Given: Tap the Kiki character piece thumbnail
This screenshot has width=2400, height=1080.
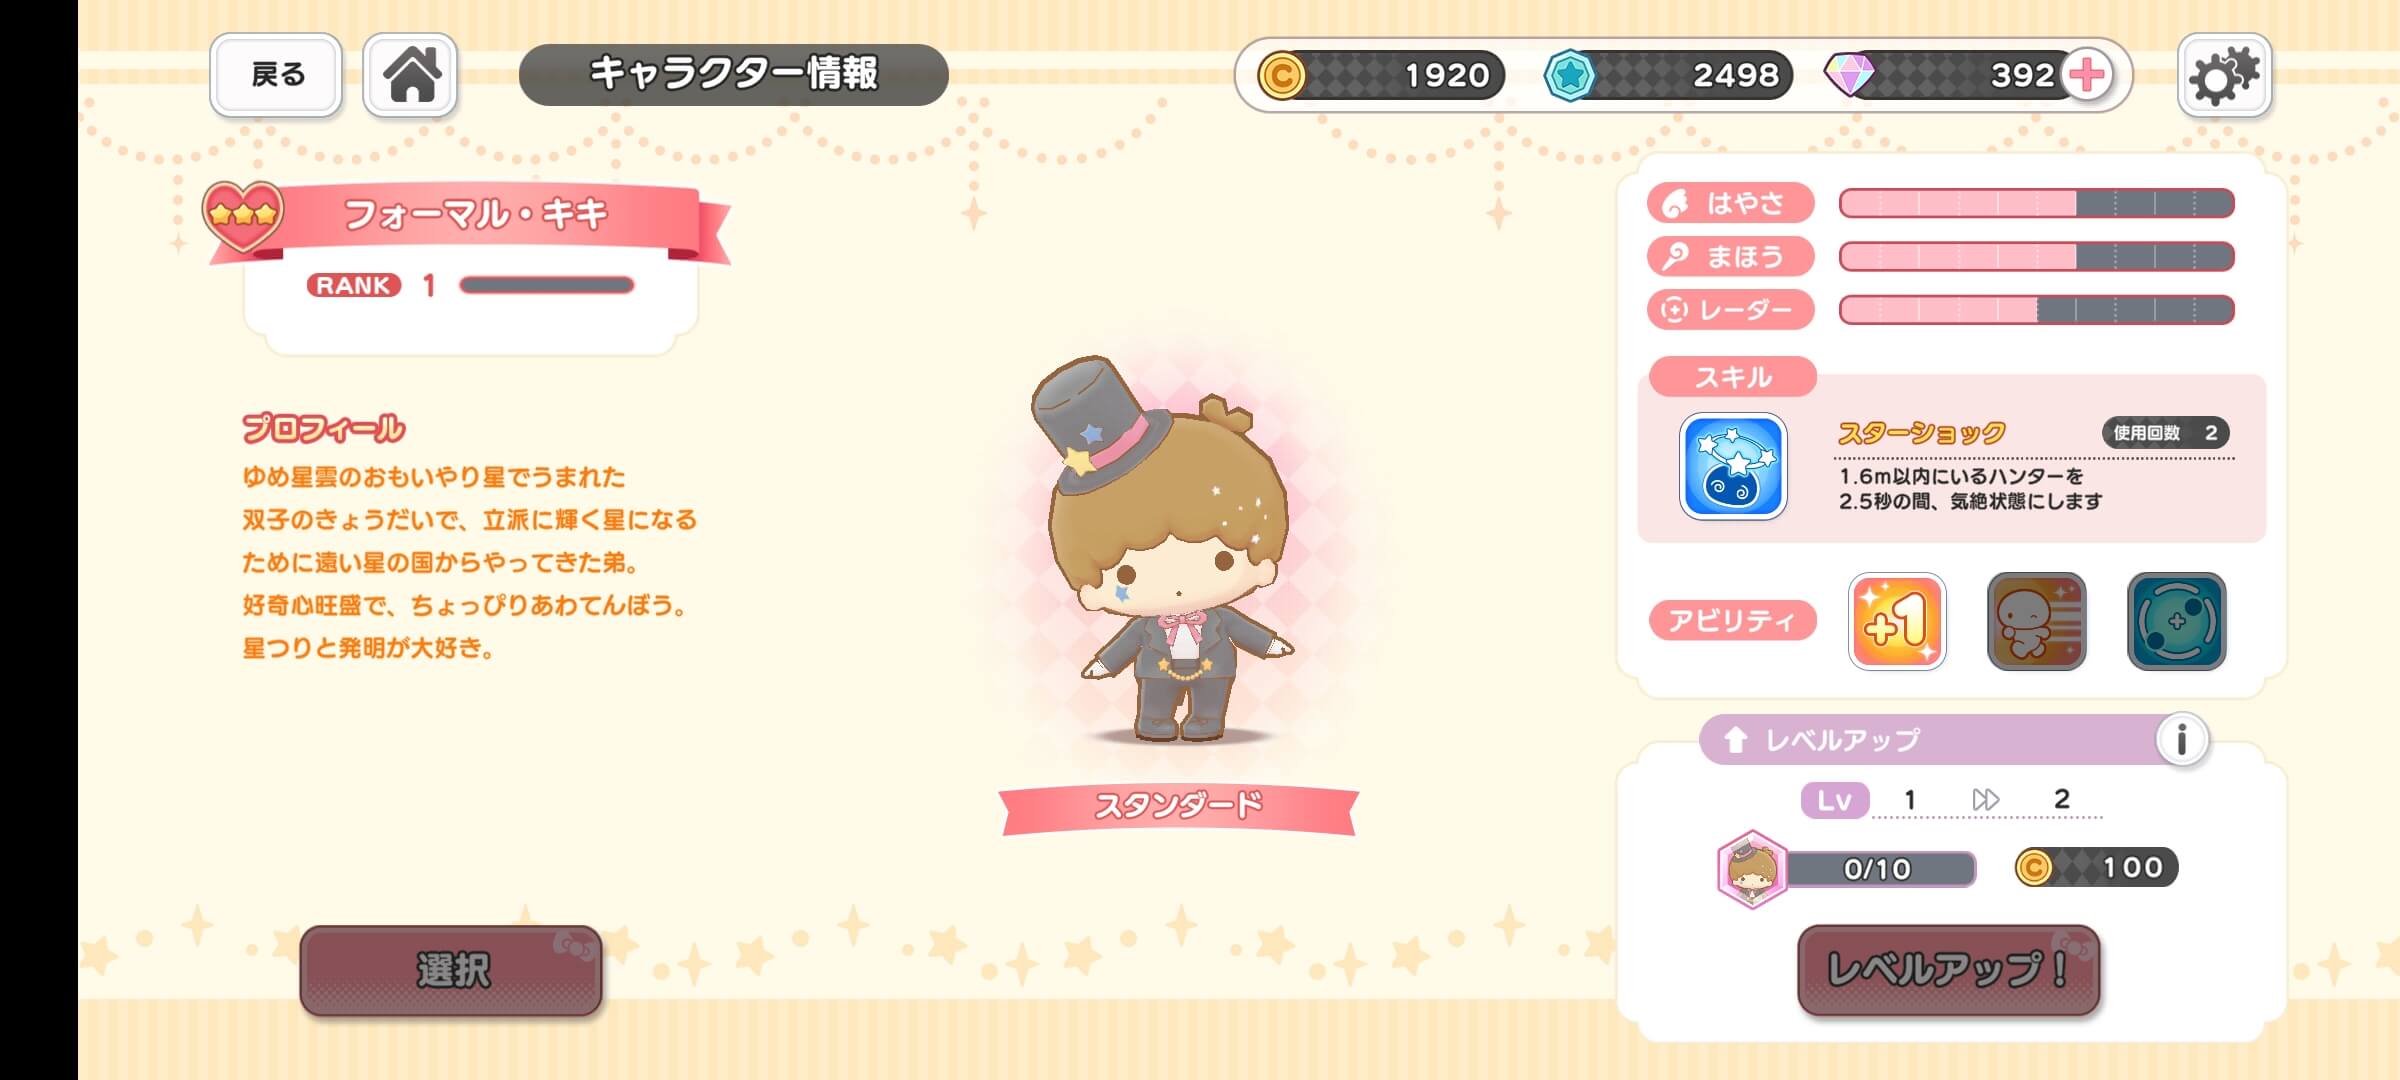Looking at the screenshot, I should [x=1752, y=869].
